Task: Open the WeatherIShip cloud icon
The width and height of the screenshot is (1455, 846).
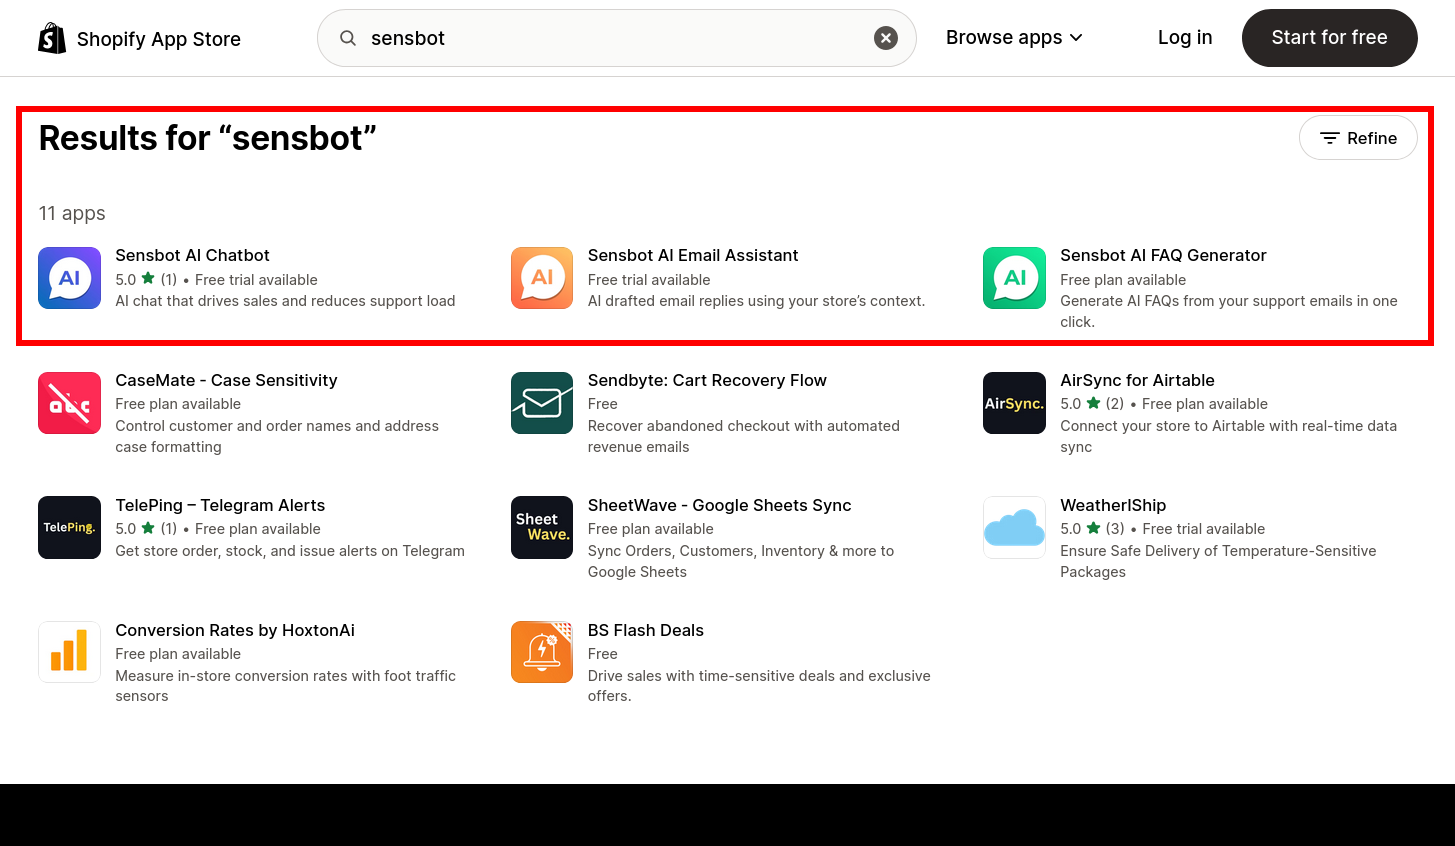Action: (1014, 527)
